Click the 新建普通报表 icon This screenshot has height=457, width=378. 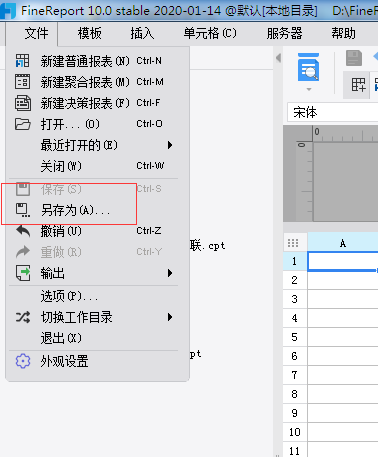tap(23, 61)
